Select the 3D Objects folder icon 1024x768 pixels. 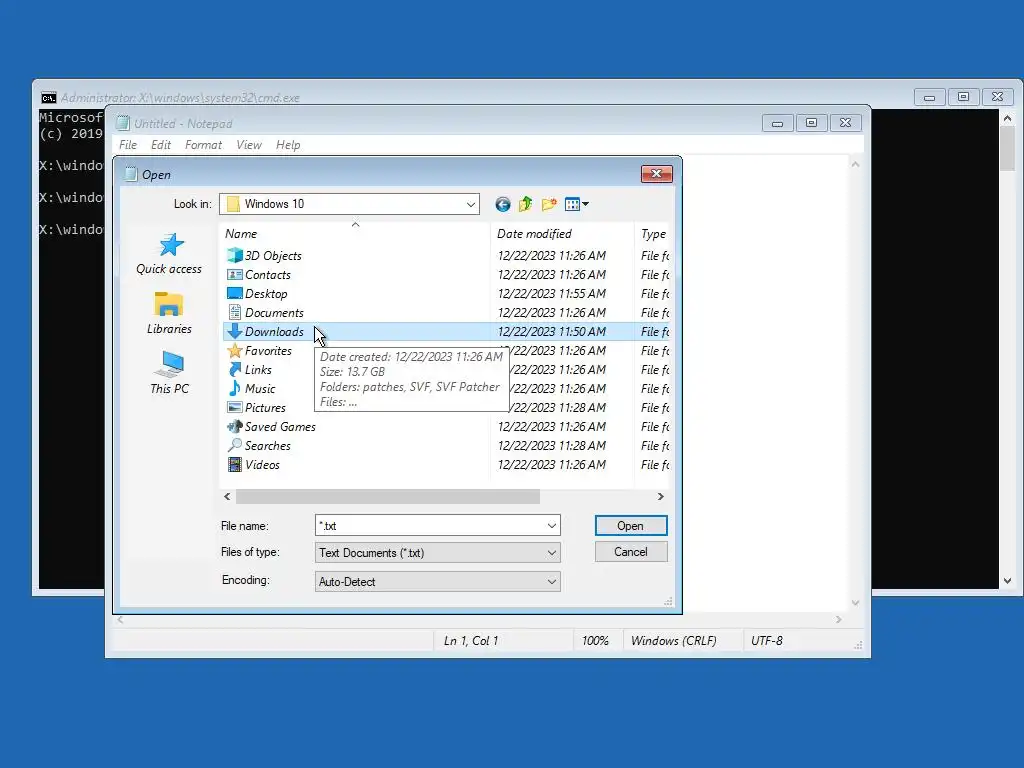(234, 255)
